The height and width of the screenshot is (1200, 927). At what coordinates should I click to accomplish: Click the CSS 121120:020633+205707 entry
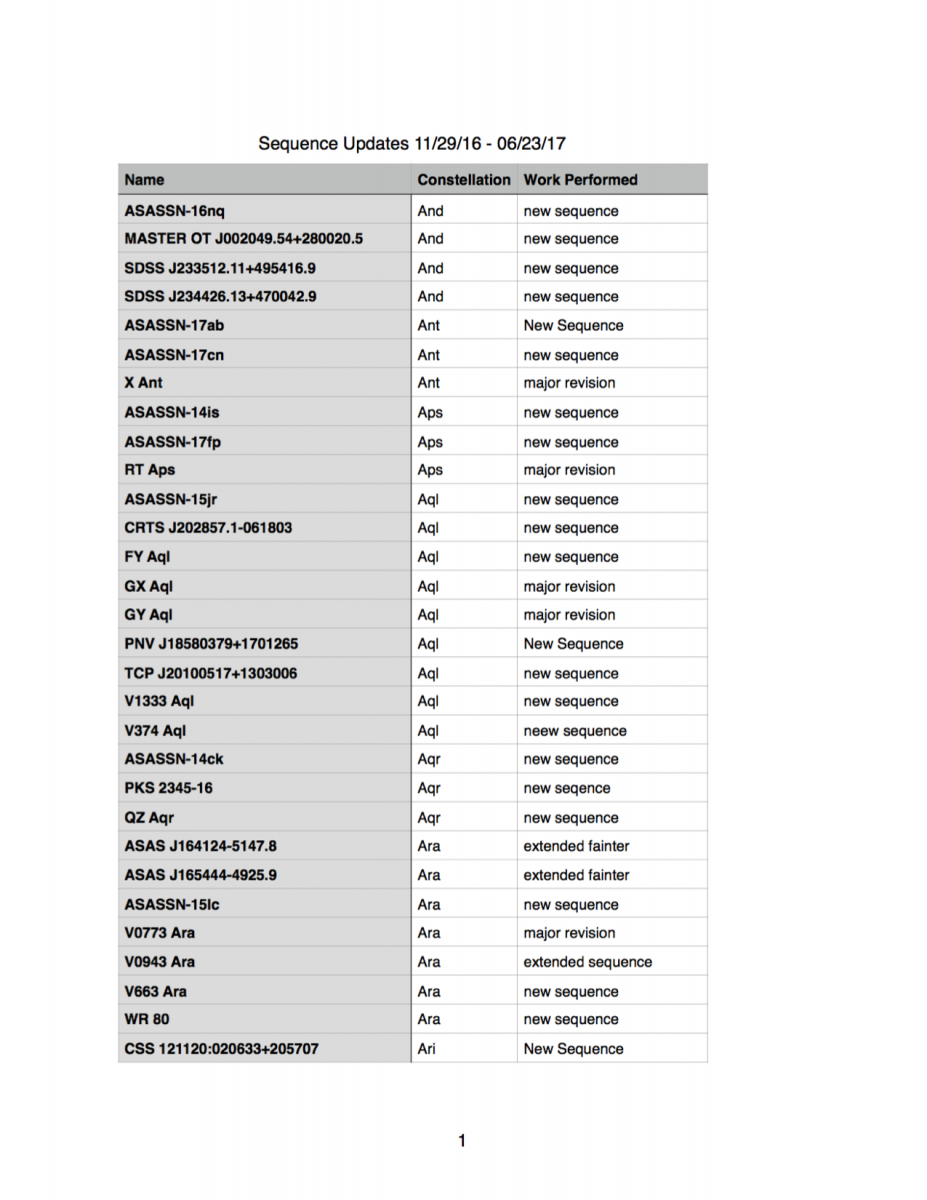point(221,1049)
